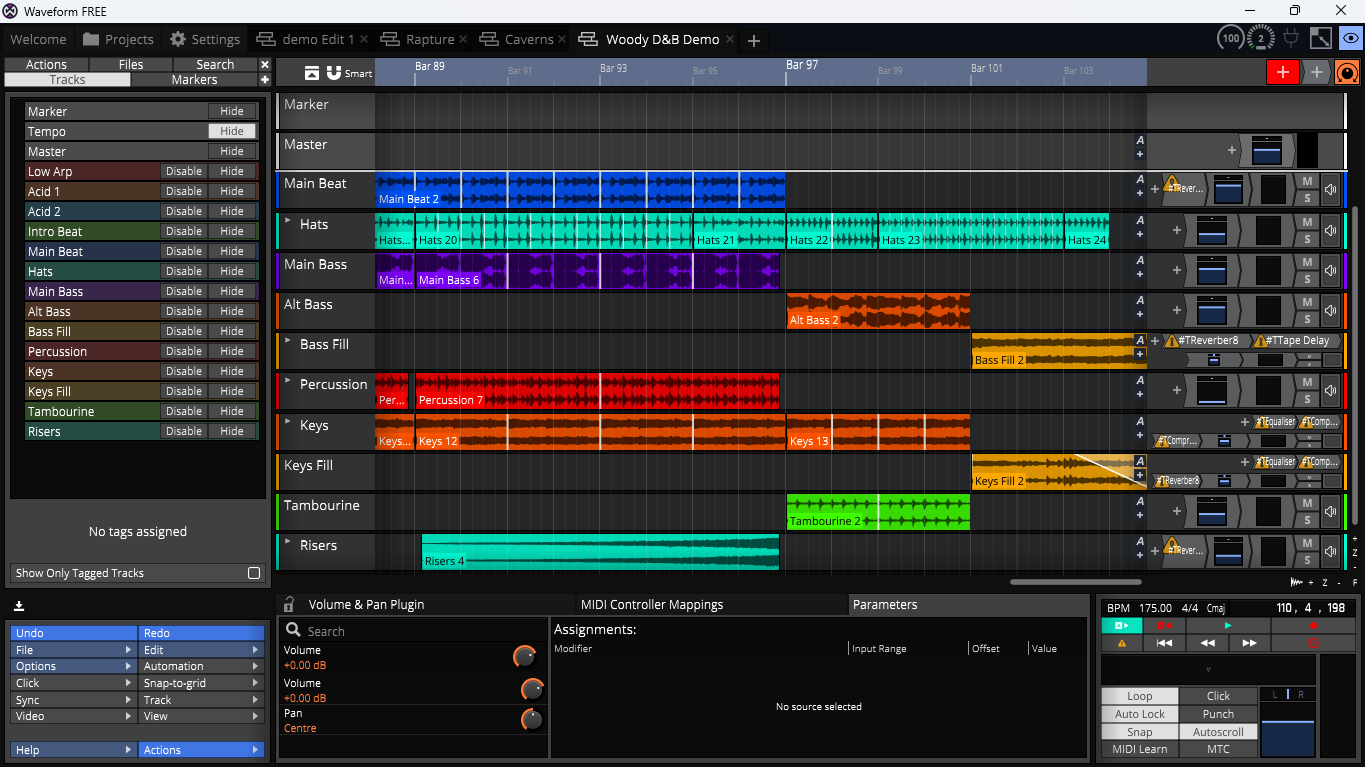Click the speaker icon on Main Beat track
The image size is (1365, 767).
(1330, 189)
